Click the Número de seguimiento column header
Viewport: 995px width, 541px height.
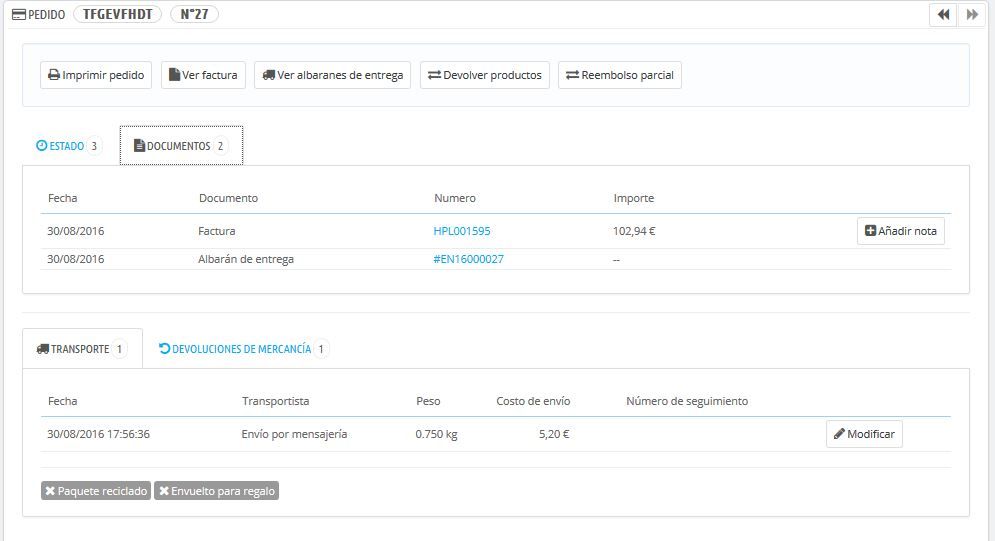click(687, 401)
